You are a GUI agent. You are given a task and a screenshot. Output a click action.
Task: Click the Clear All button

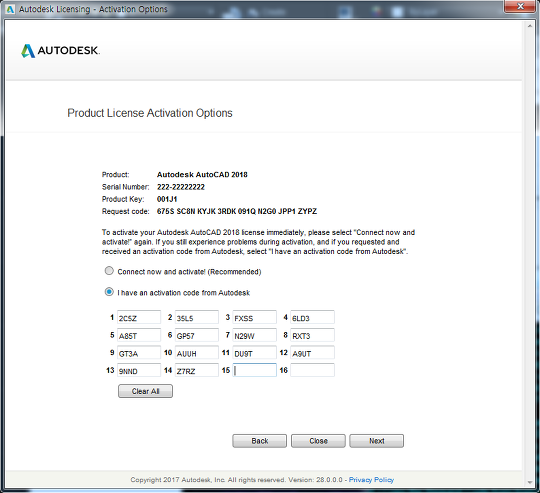click(x=145, y=391)
